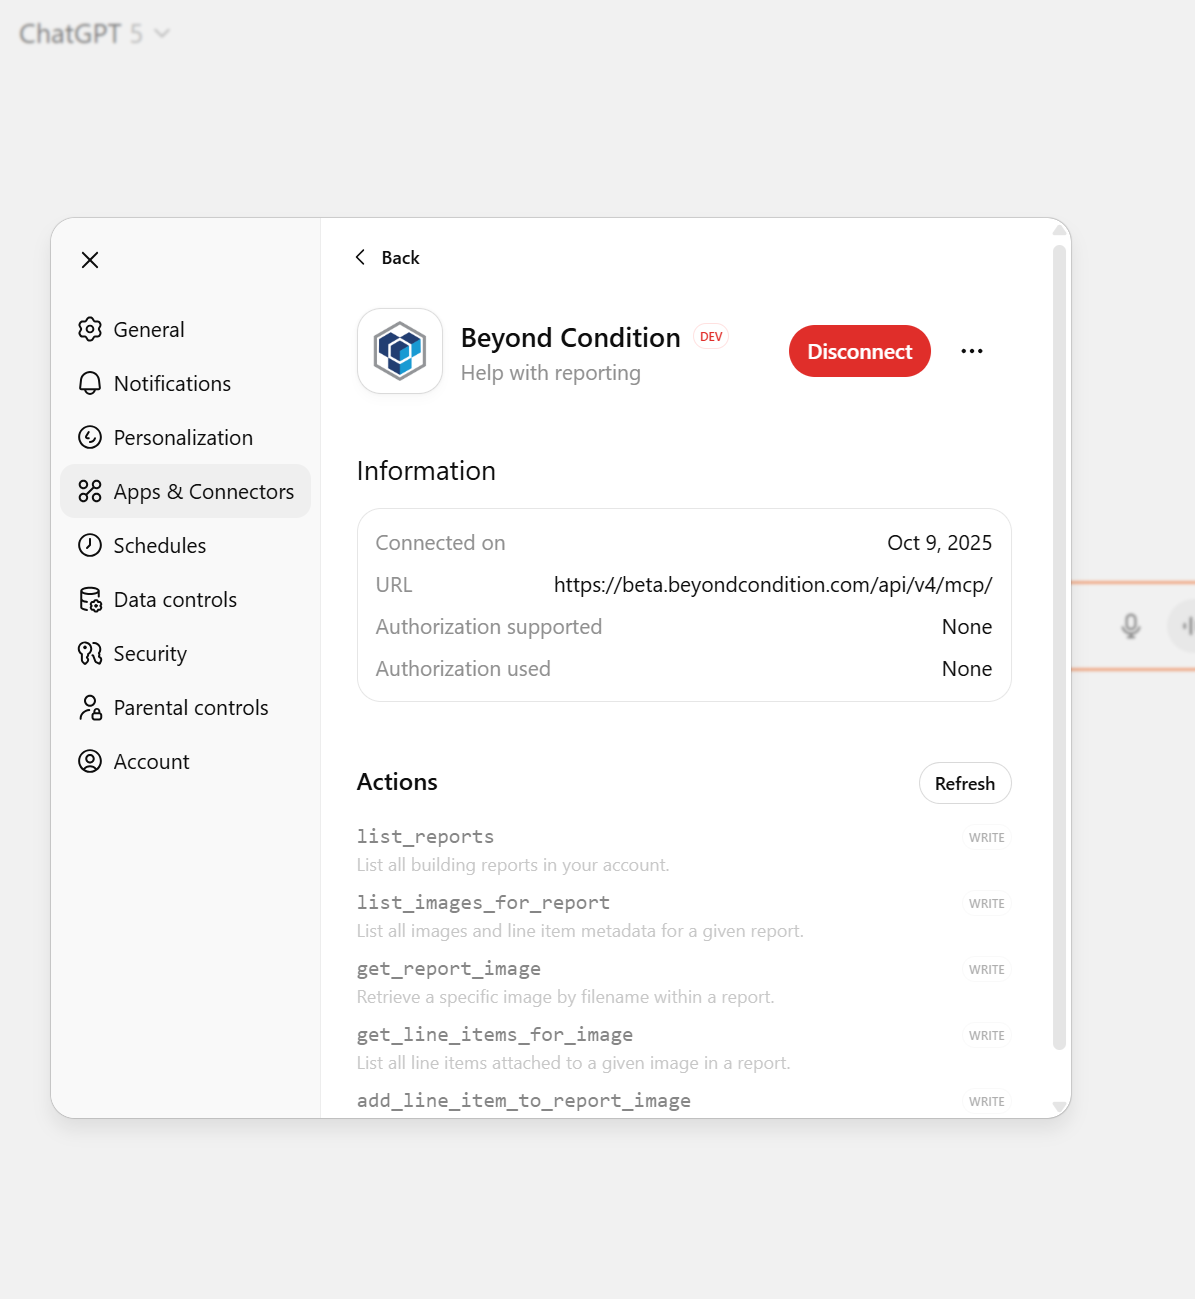The image size is (1195, 1299).
Task: Open the ChatGPT 5 model selector dropdown
Action: [x=95, y=34]
